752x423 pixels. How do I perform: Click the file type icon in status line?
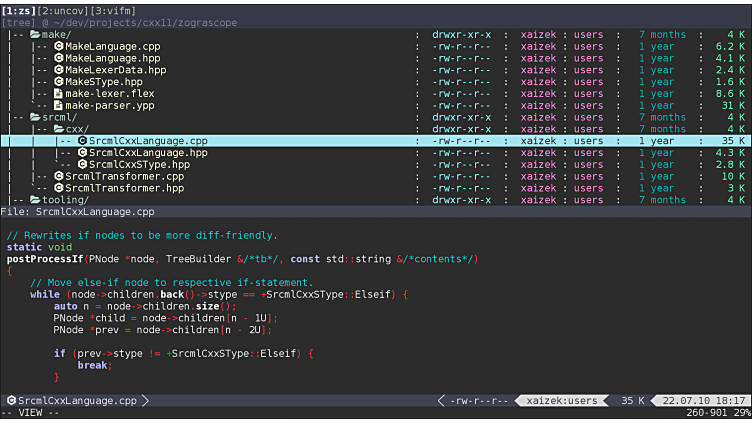click(11, 401)
